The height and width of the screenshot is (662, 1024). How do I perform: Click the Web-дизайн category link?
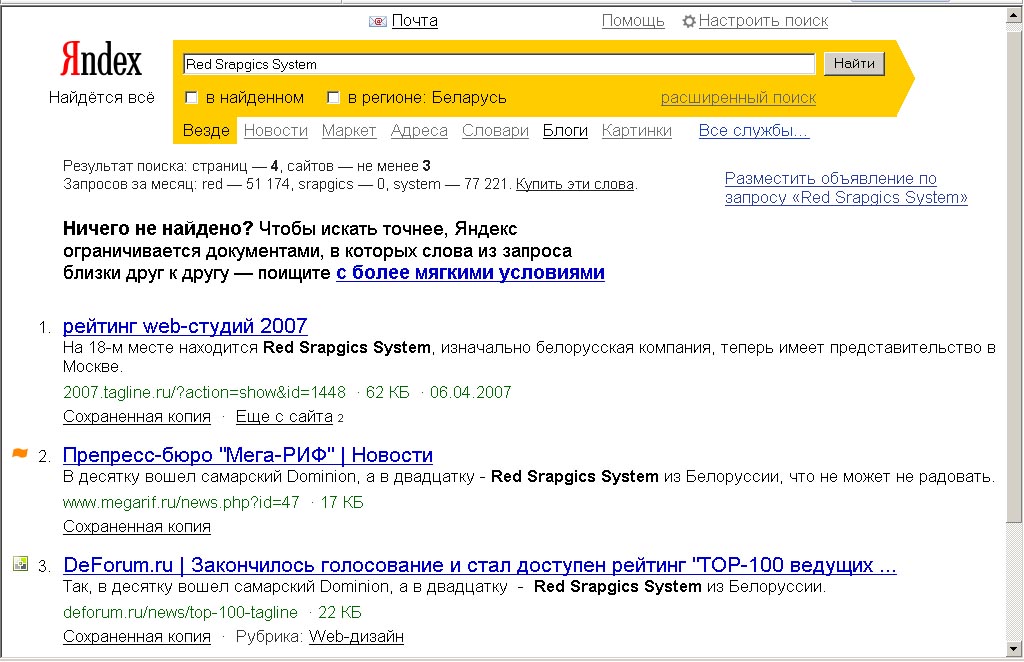(x=357, y=637)
